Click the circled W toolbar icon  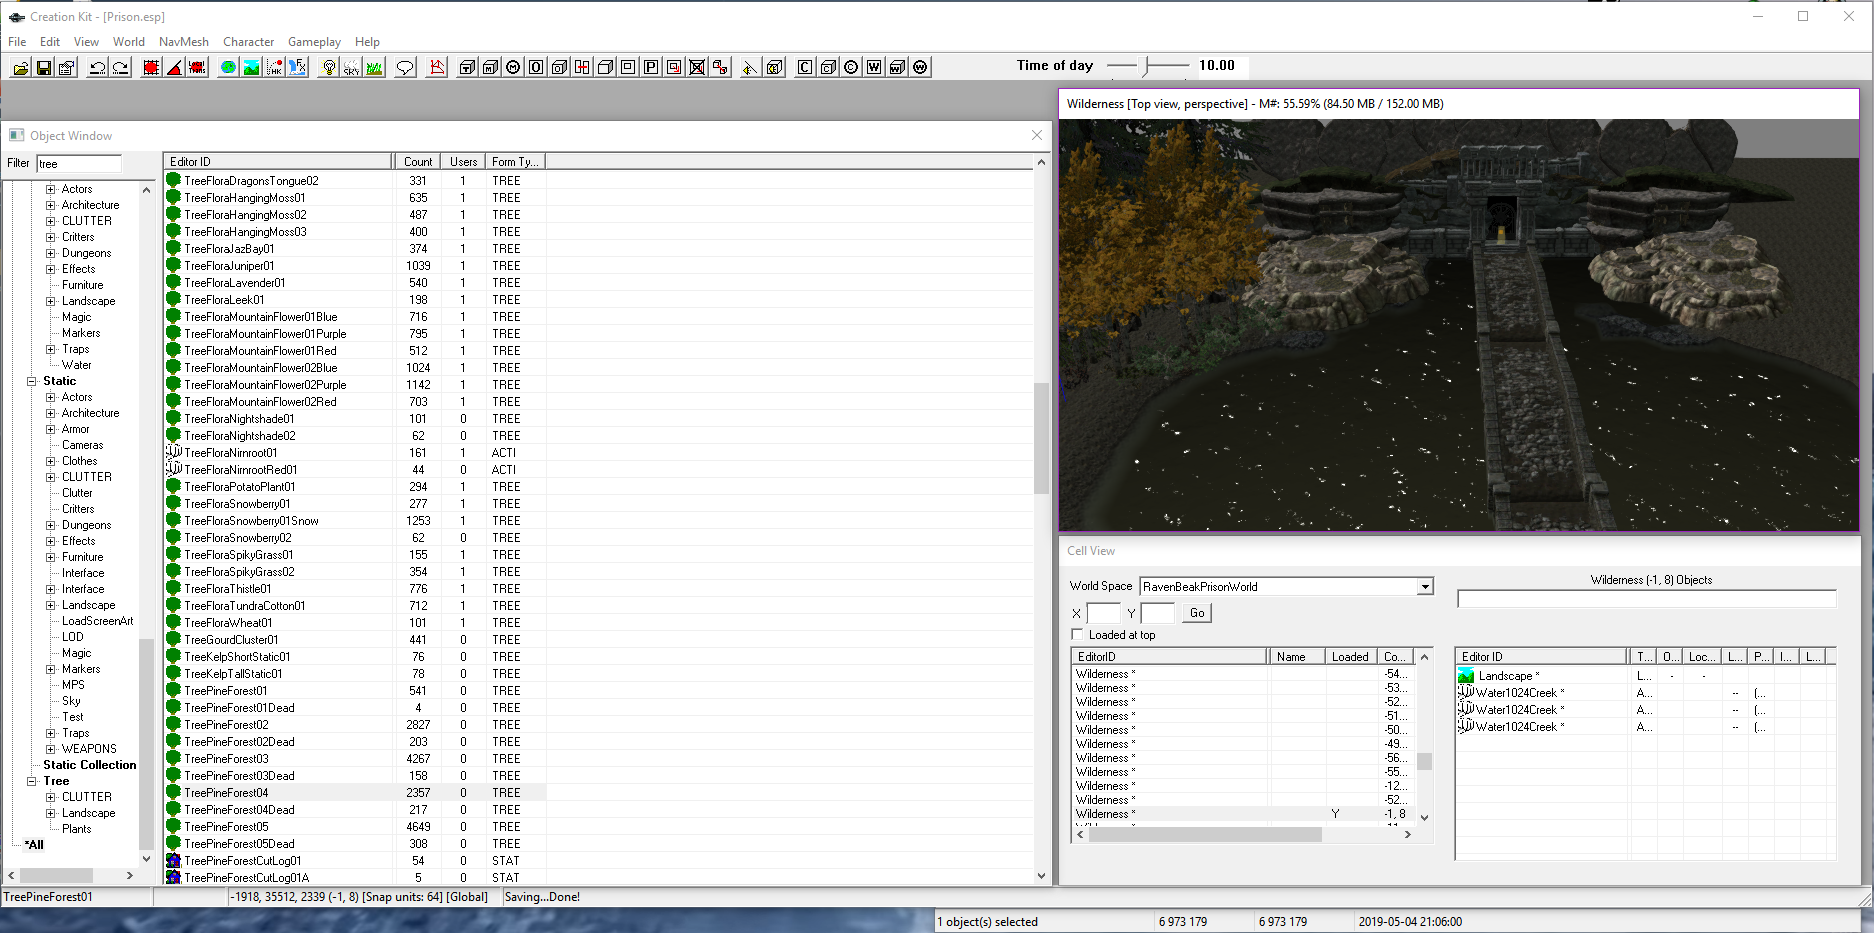tap(920, 67)
